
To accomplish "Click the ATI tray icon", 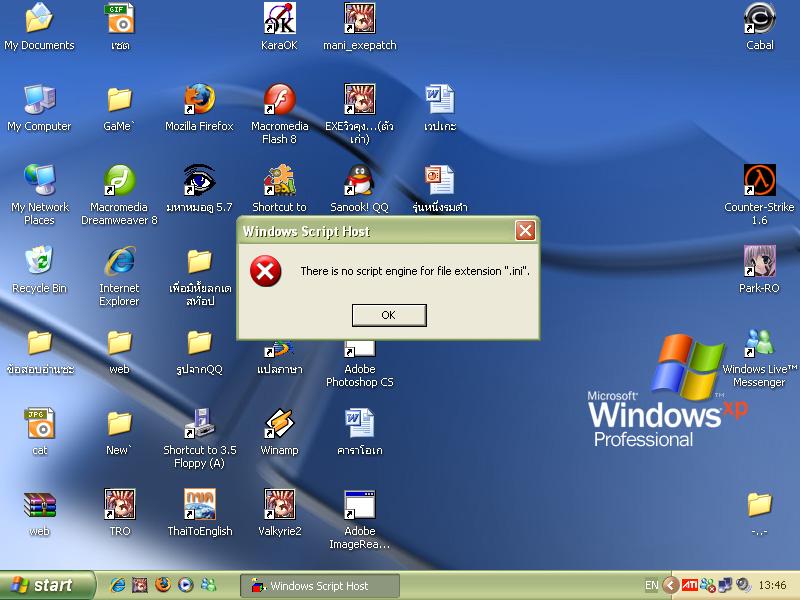I will (689, 585).
